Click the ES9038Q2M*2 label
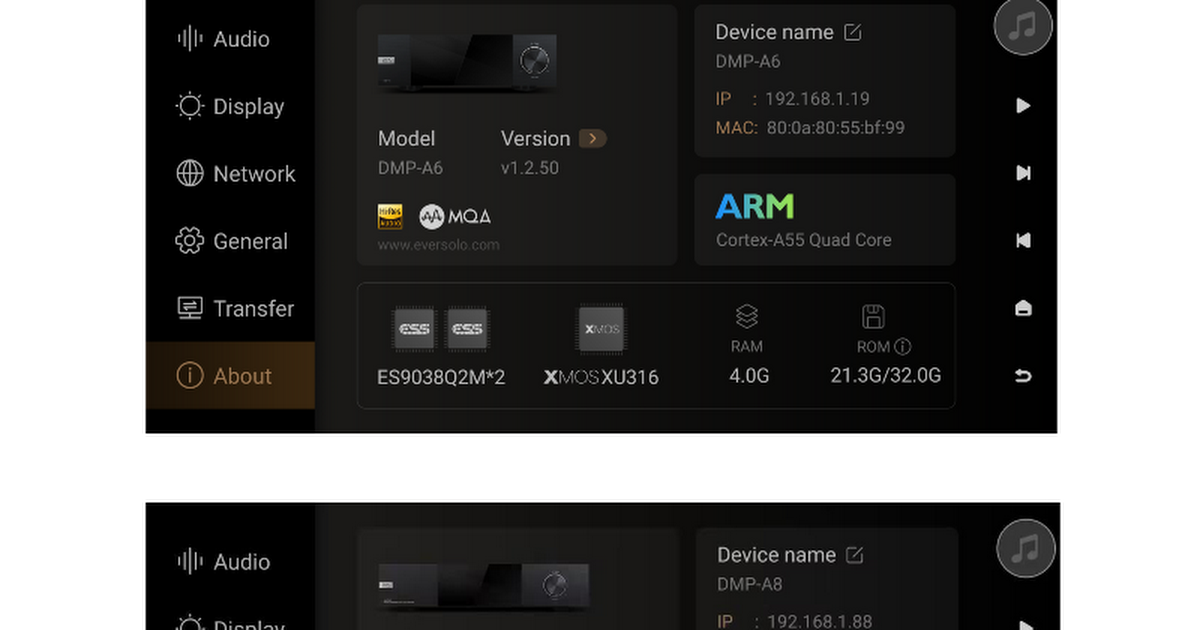The width and height of the screenshot is (1200, 630). (x=441, y=377)
